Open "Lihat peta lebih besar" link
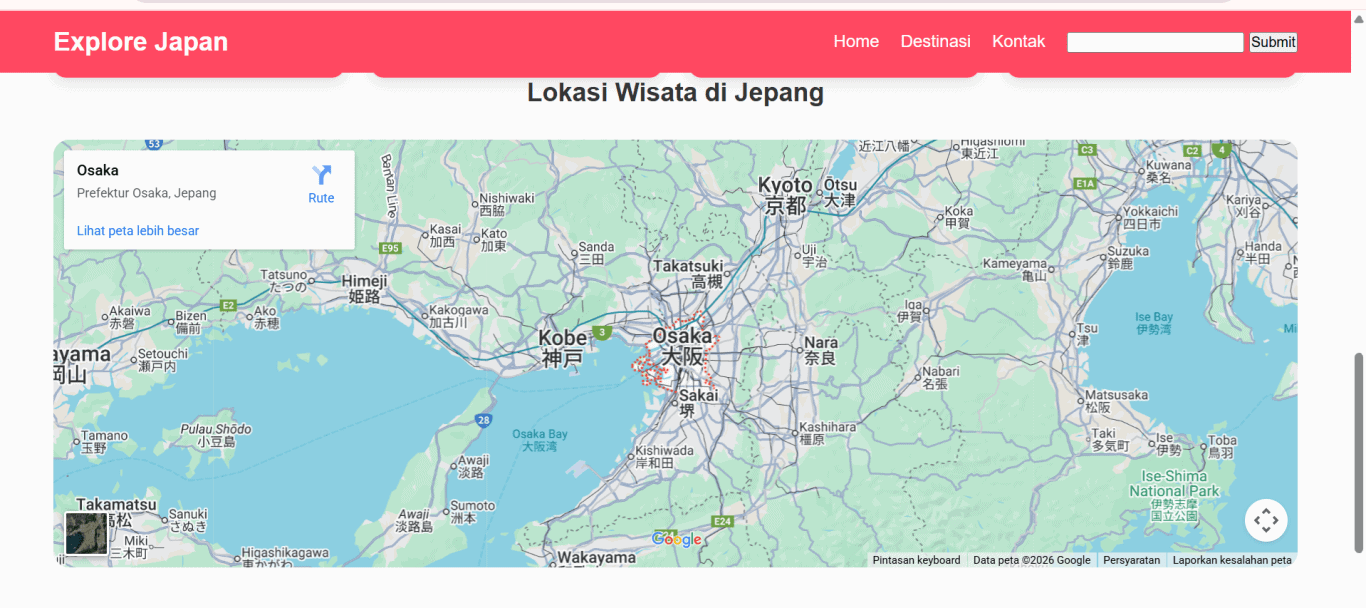 (138, 231)
